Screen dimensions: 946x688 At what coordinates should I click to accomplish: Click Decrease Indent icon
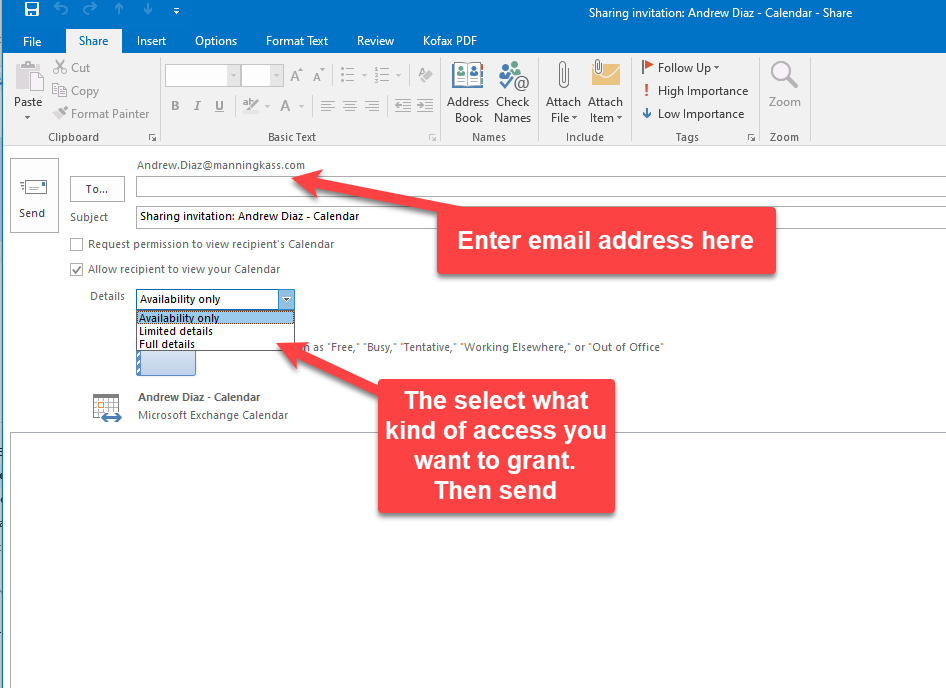coord(403,106)
